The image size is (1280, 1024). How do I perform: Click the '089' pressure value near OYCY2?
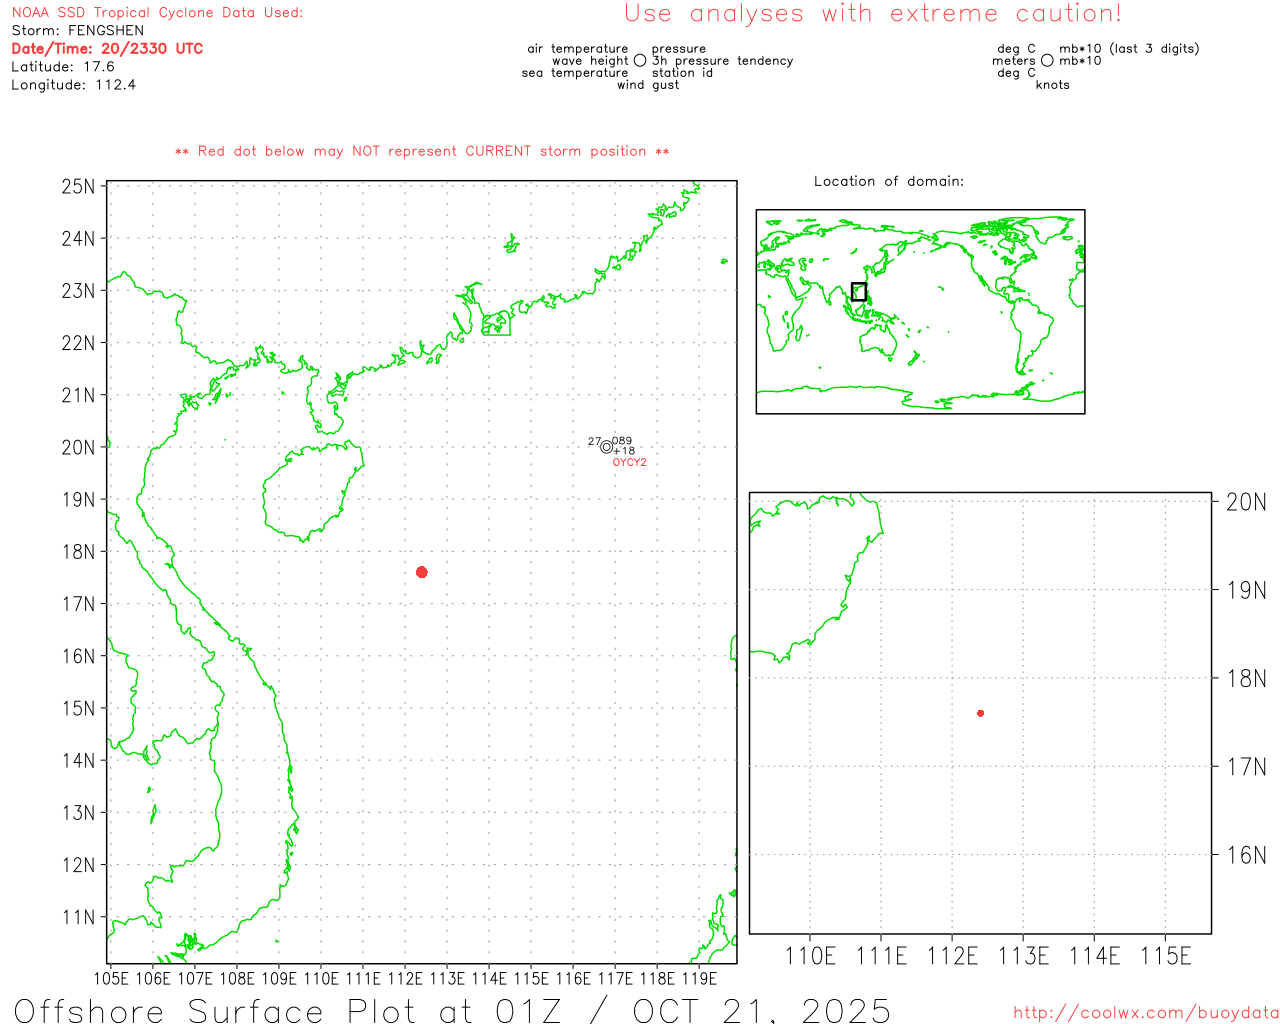[622, 440]
